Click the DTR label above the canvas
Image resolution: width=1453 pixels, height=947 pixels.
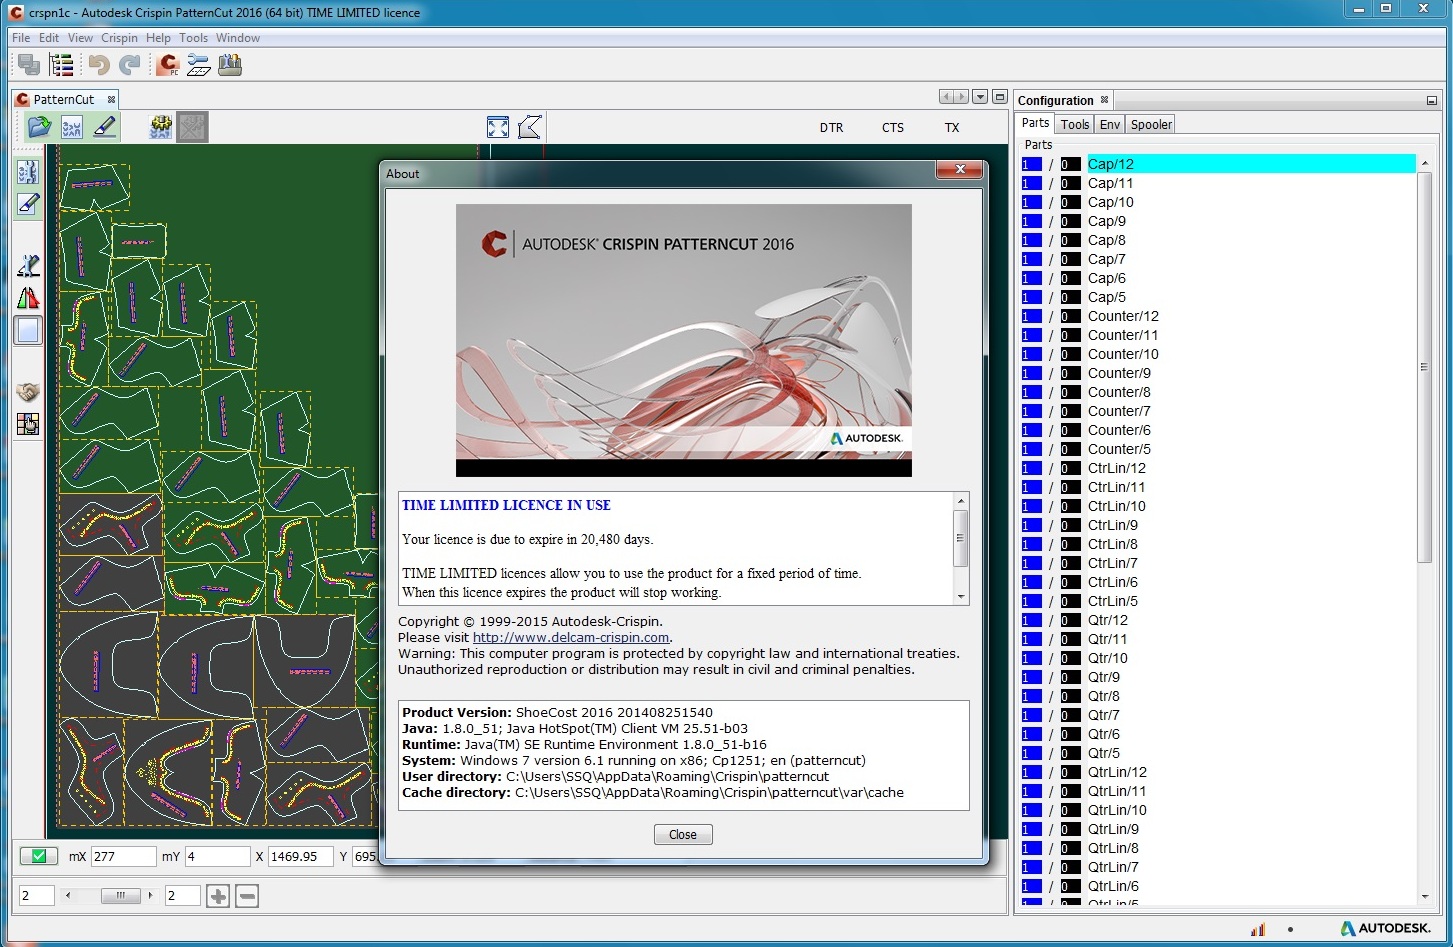point(831,128)
